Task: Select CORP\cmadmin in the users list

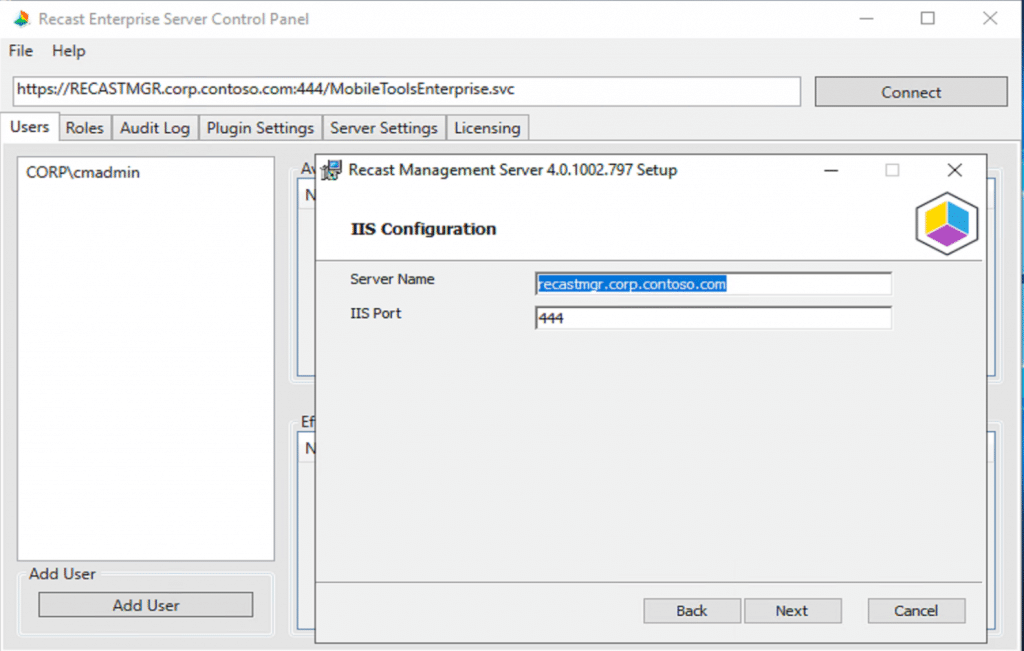Action: (x=82, y=172)
